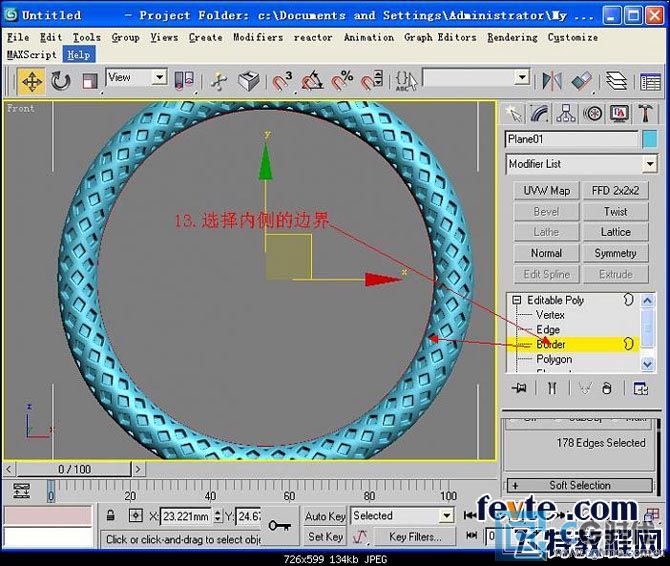Open the Utilities hammer tab
The image size is (670, 566).
tap(645, 114)
